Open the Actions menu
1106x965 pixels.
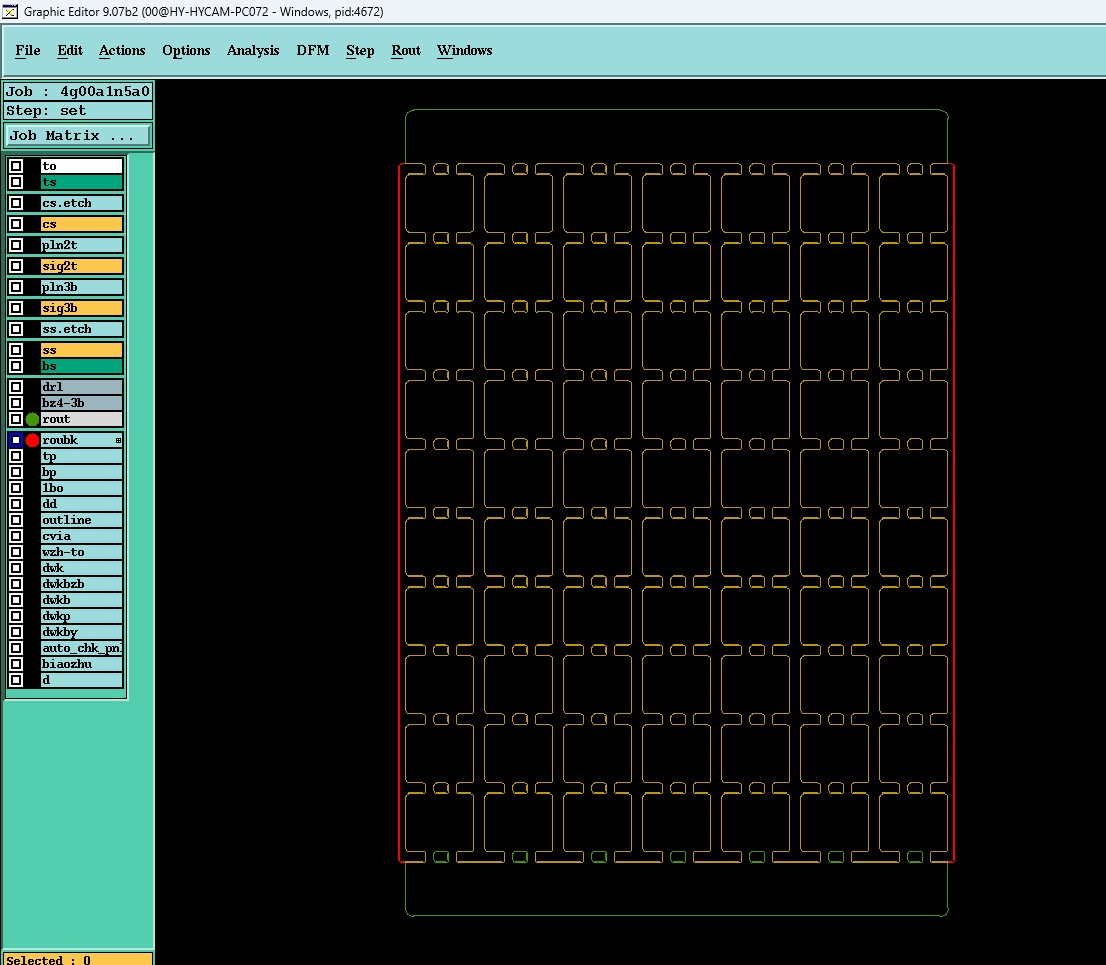tap(122, 51)
